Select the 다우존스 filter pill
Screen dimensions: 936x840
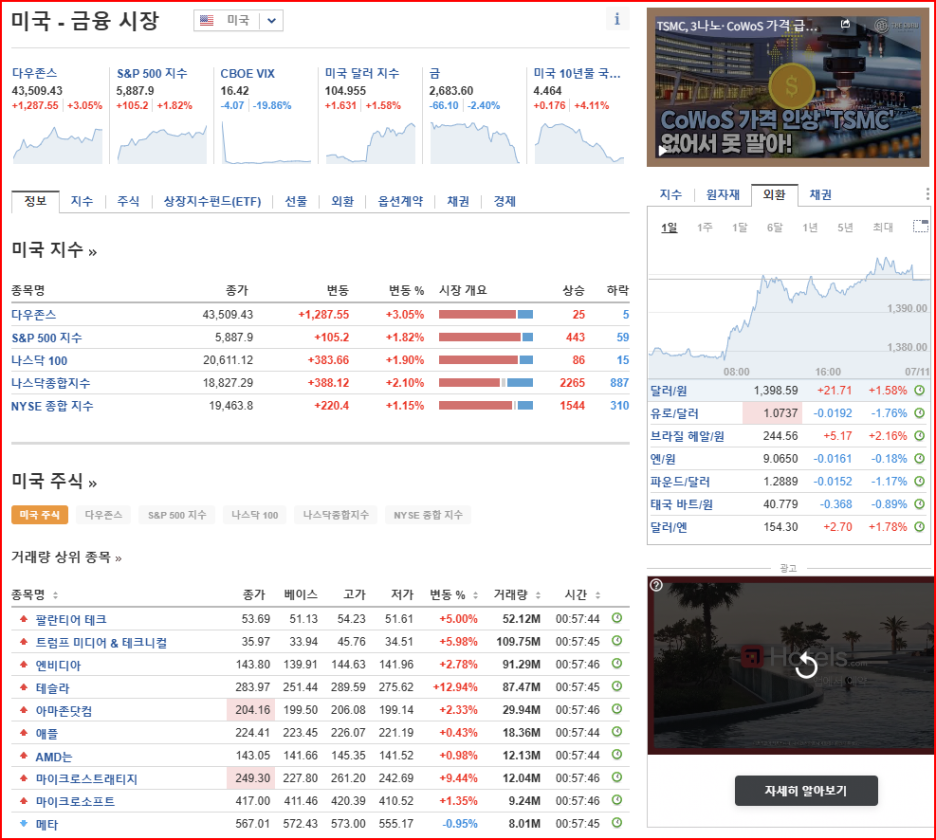[103, 515]
